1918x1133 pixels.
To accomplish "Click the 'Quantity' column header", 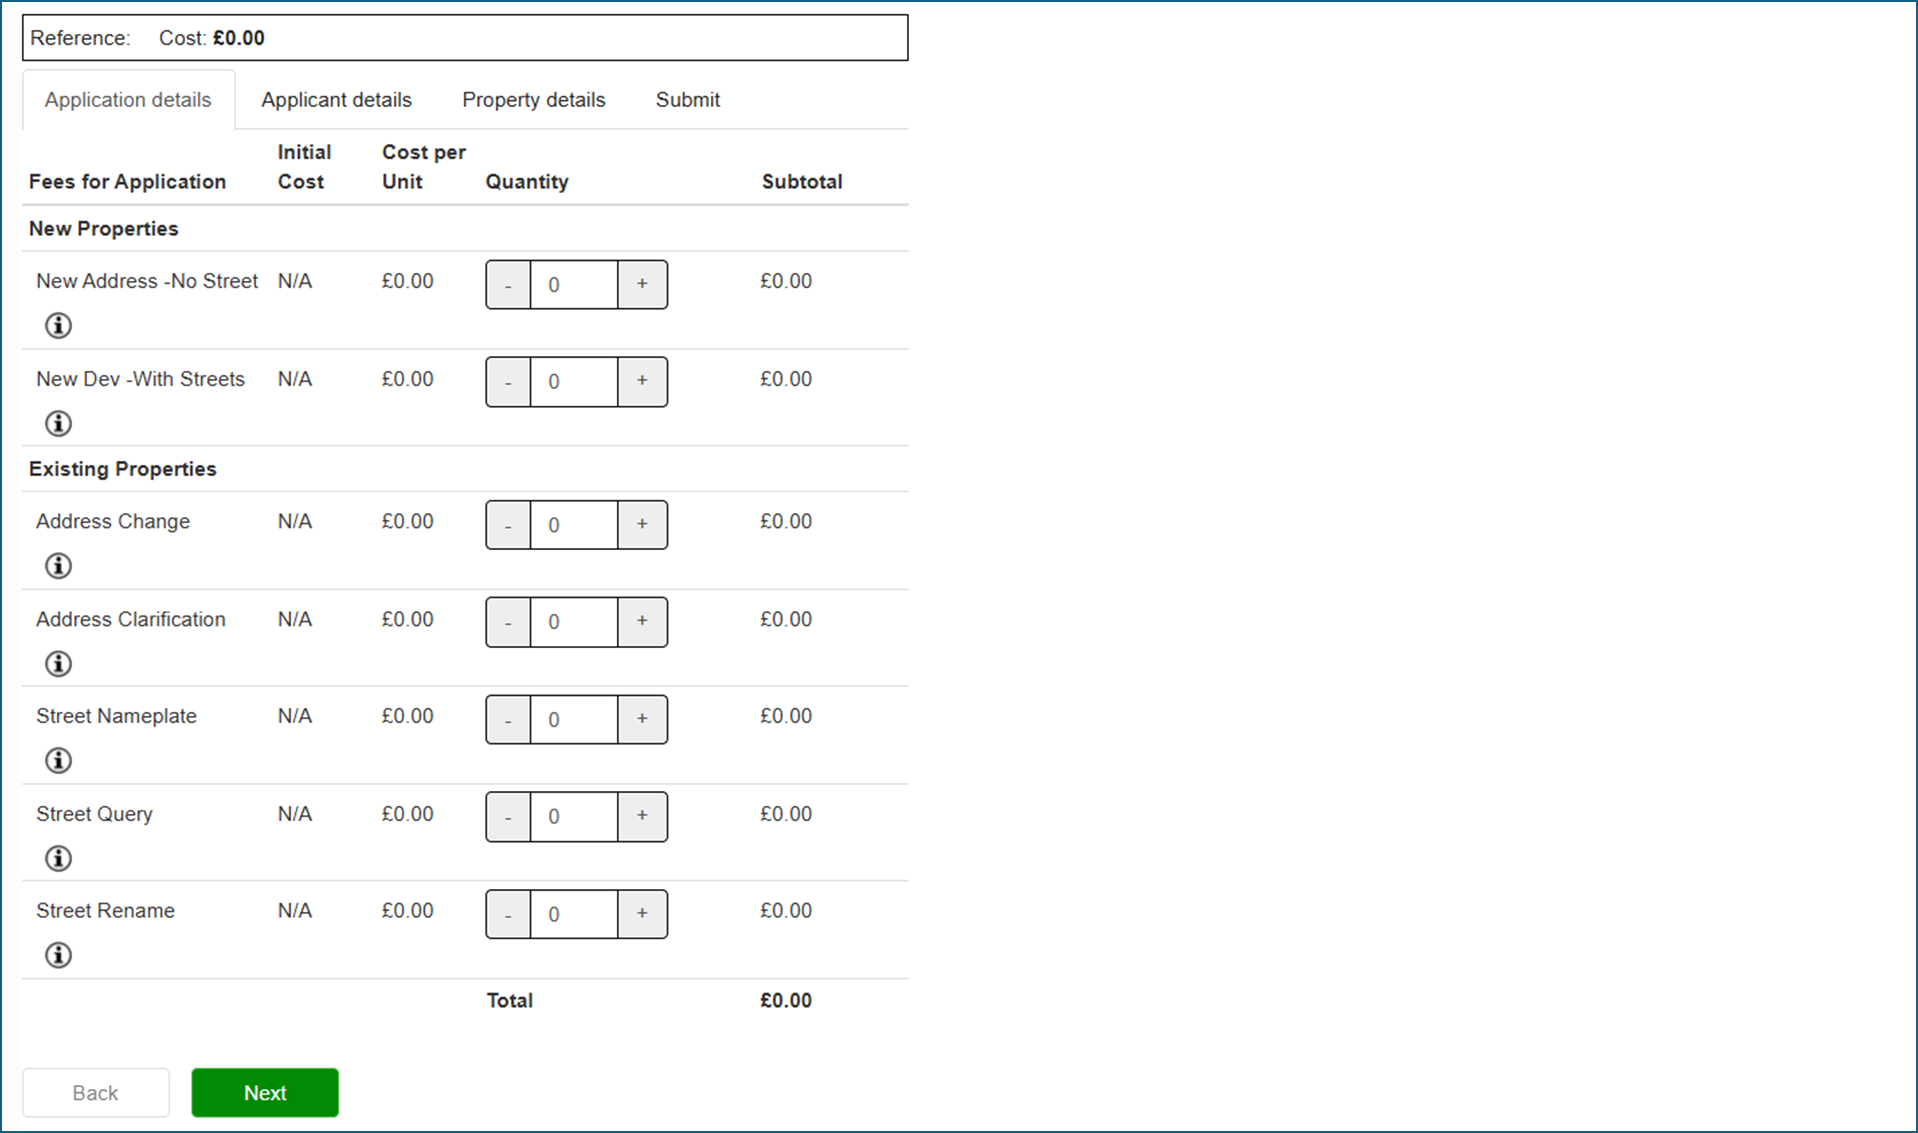I will (x=527, y=182).
